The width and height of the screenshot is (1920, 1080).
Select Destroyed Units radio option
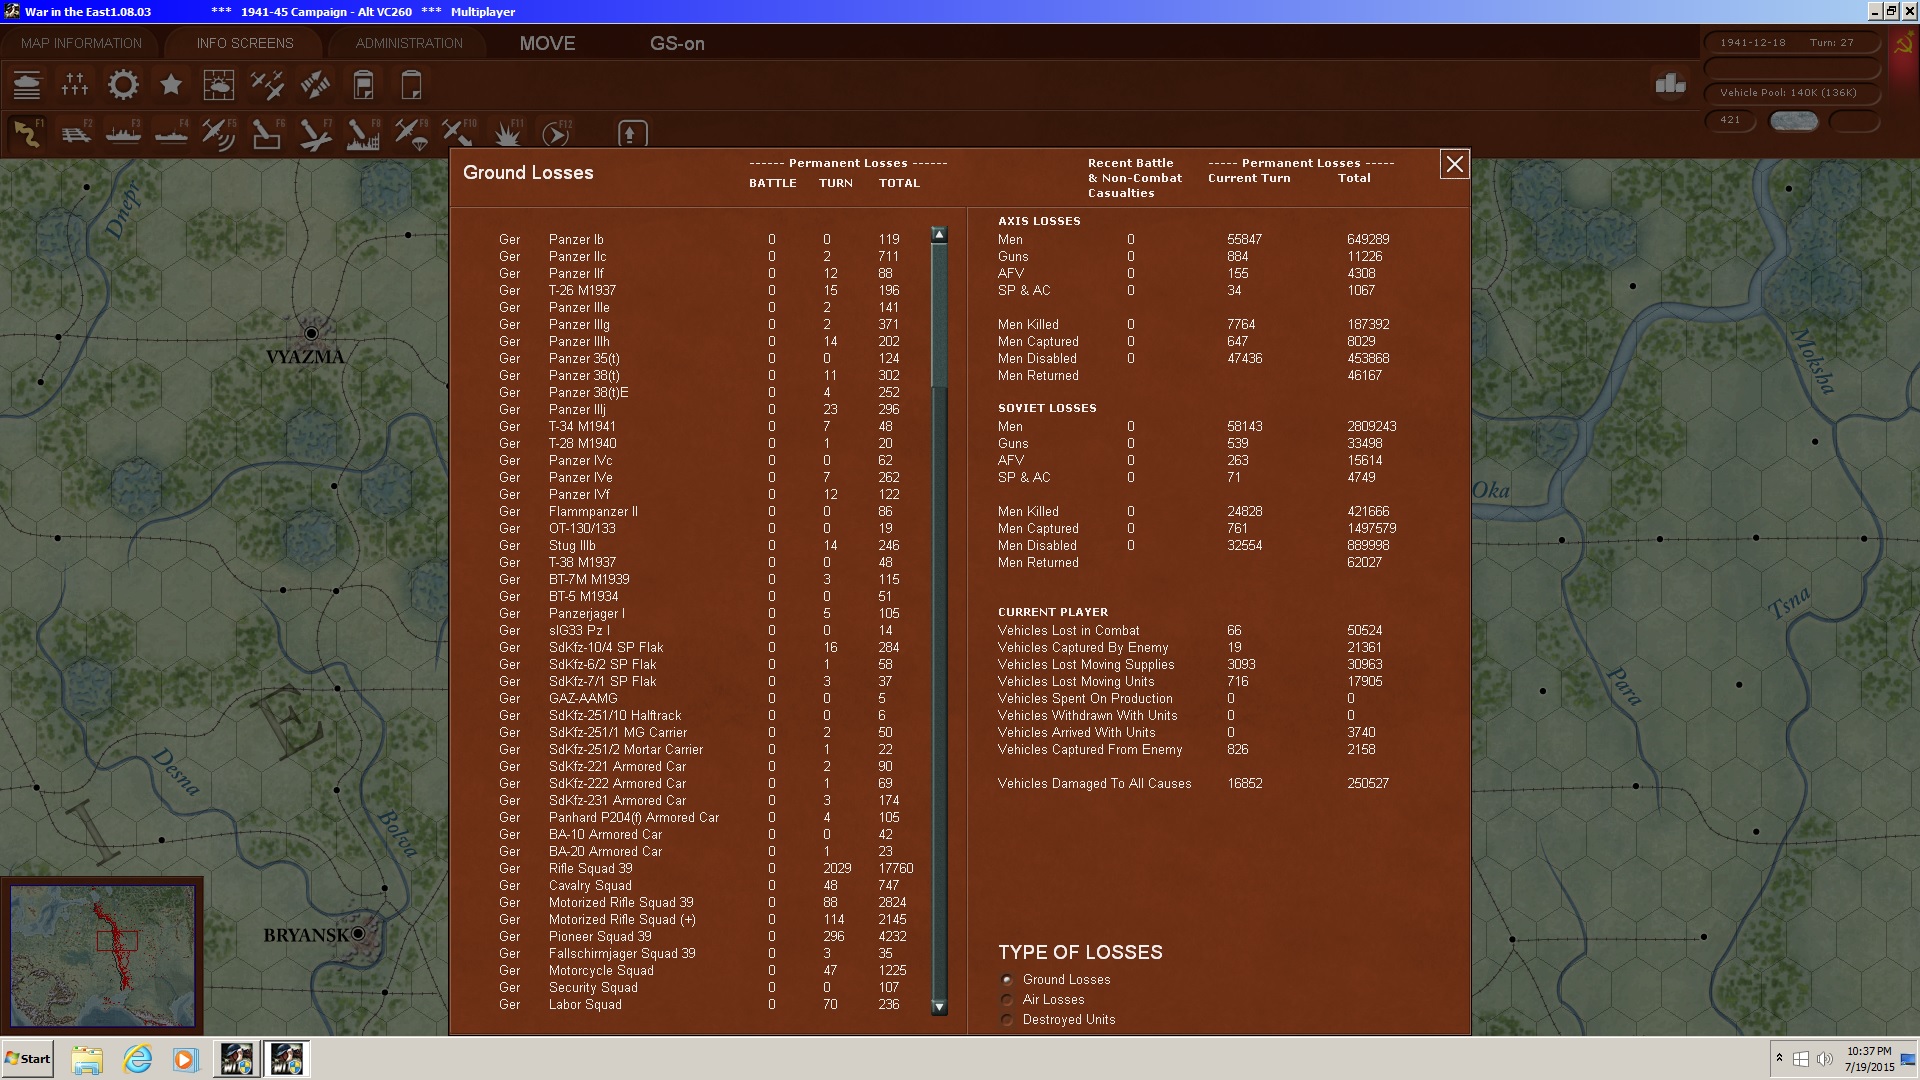[1007, 1020]
